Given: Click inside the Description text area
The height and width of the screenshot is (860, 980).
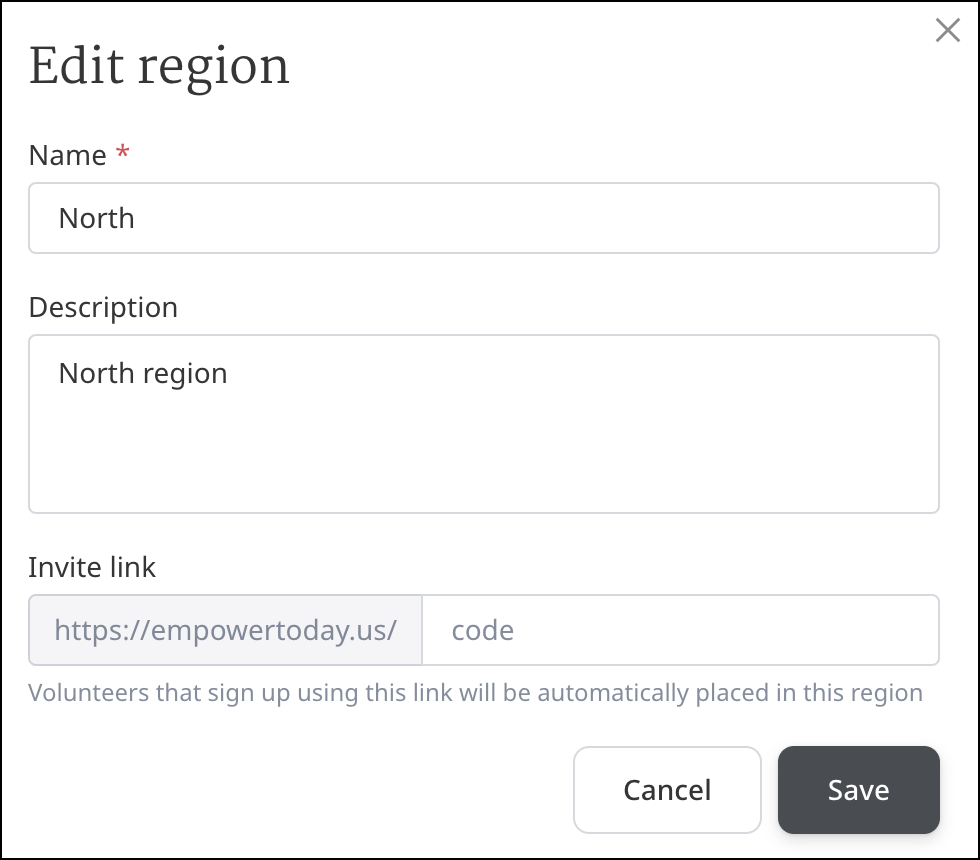Looking at the screenshot, I should pos(484,424).
